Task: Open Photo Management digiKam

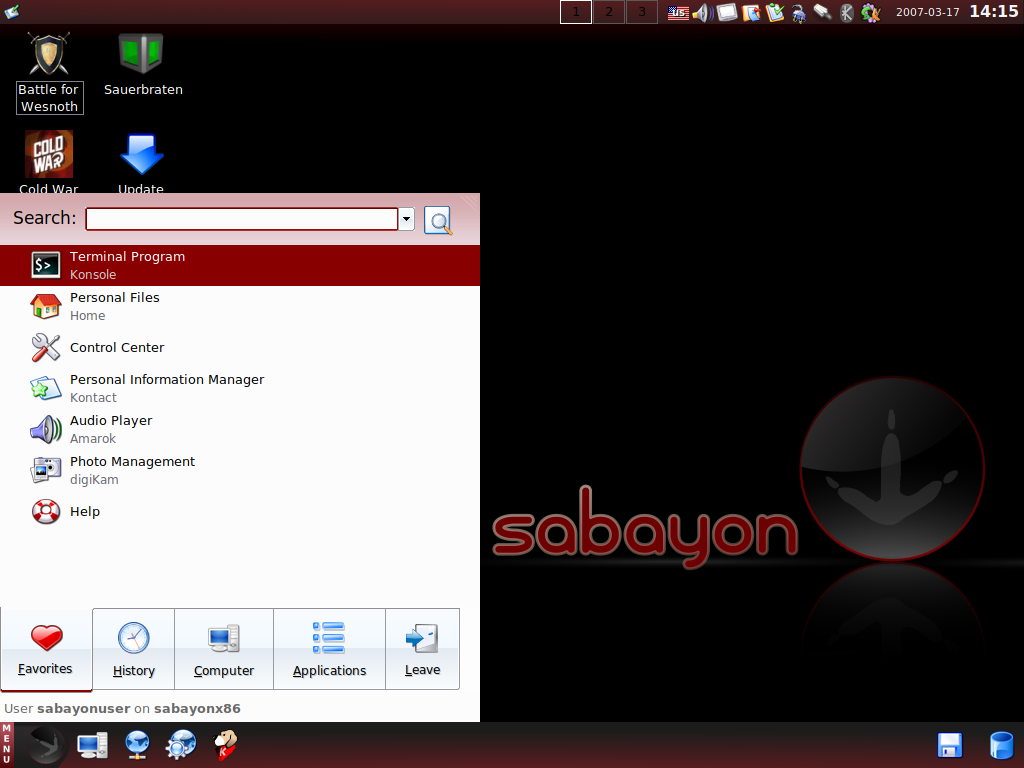Action: pyautogui.click(x=240, y=471)
